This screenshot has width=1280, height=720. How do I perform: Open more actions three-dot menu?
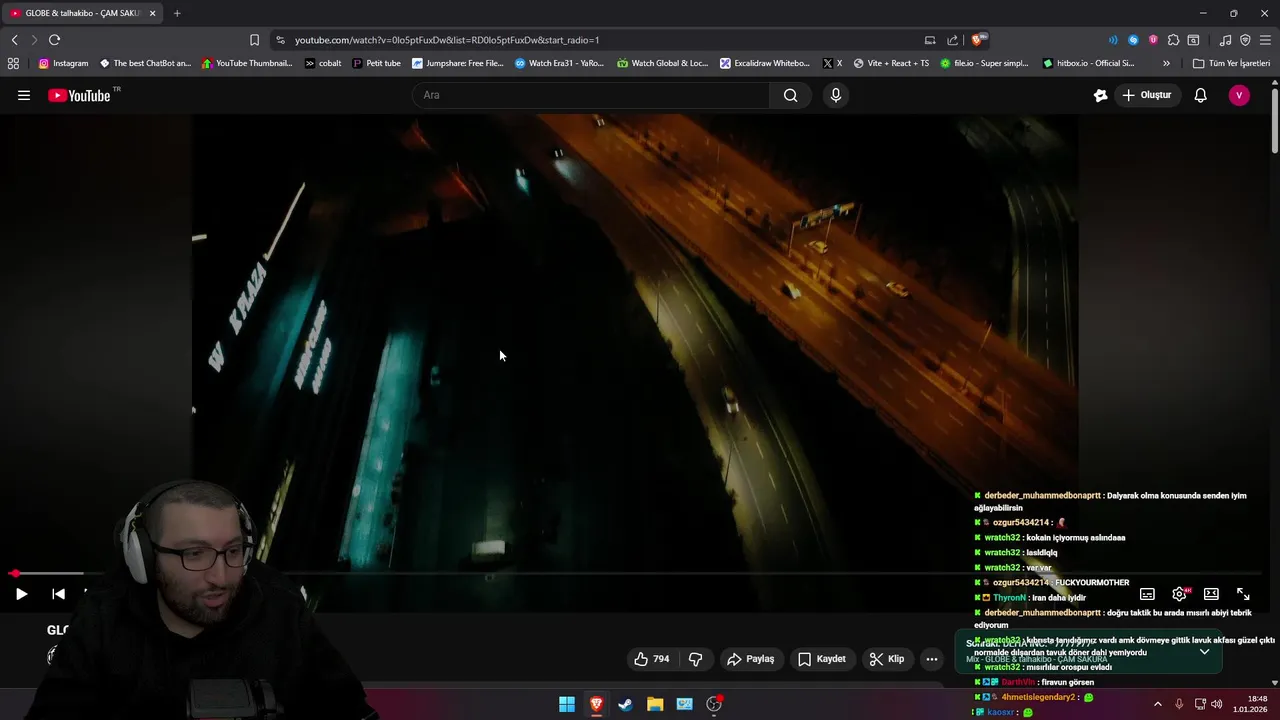point(932,659)
